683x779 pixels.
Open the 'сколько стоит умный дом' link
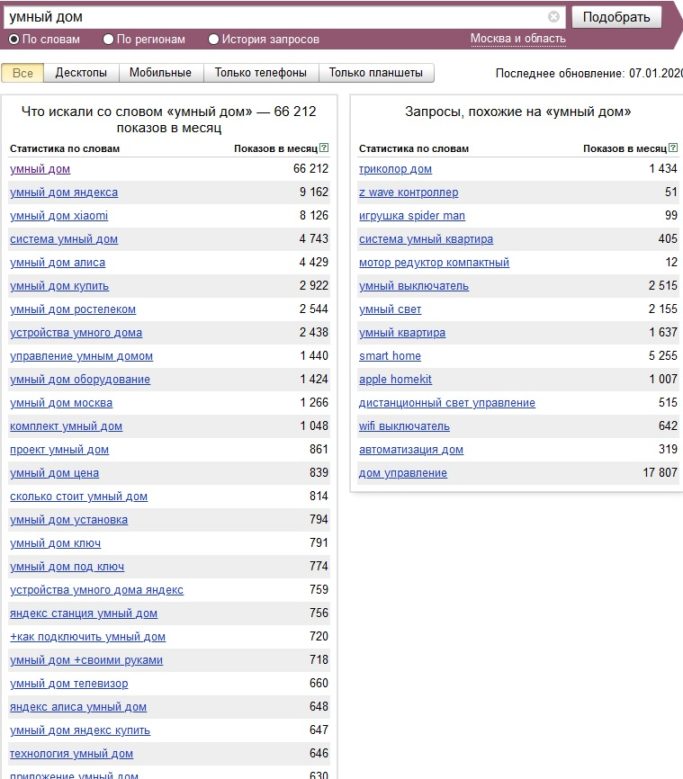point(78,496)
